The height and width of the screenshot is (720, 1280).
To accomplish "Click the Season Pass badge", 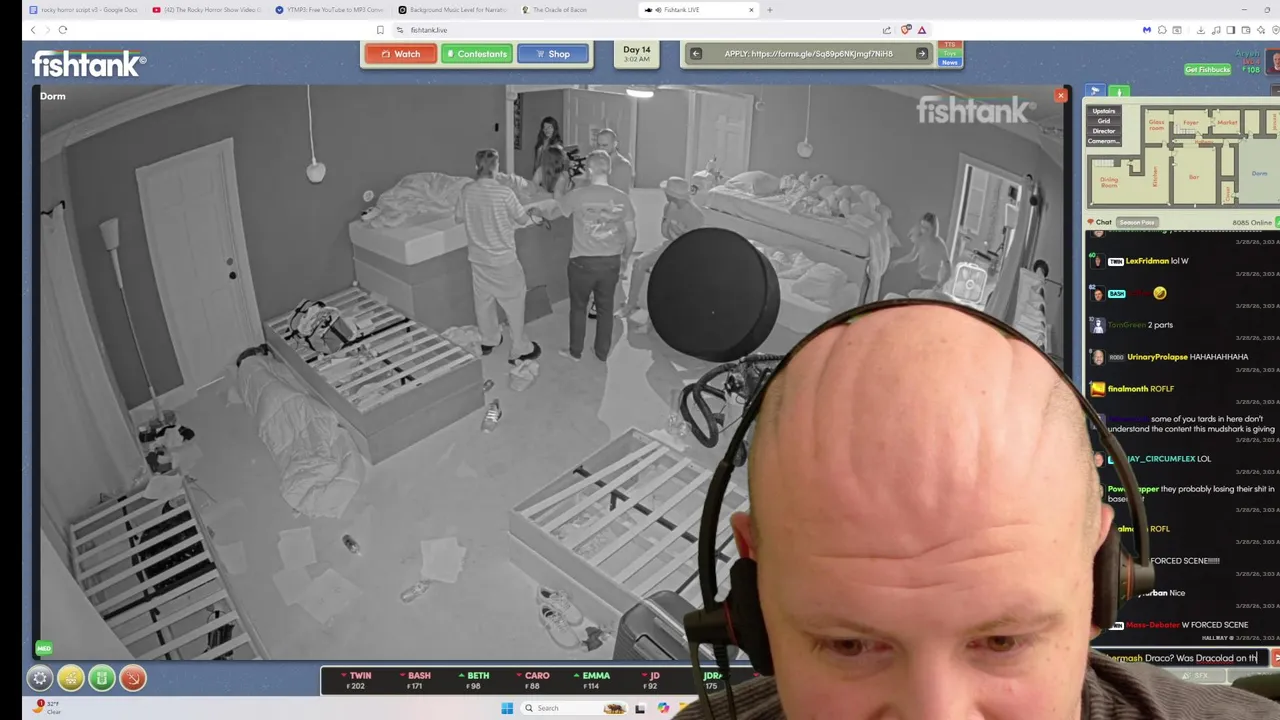I will (1136, 222).
